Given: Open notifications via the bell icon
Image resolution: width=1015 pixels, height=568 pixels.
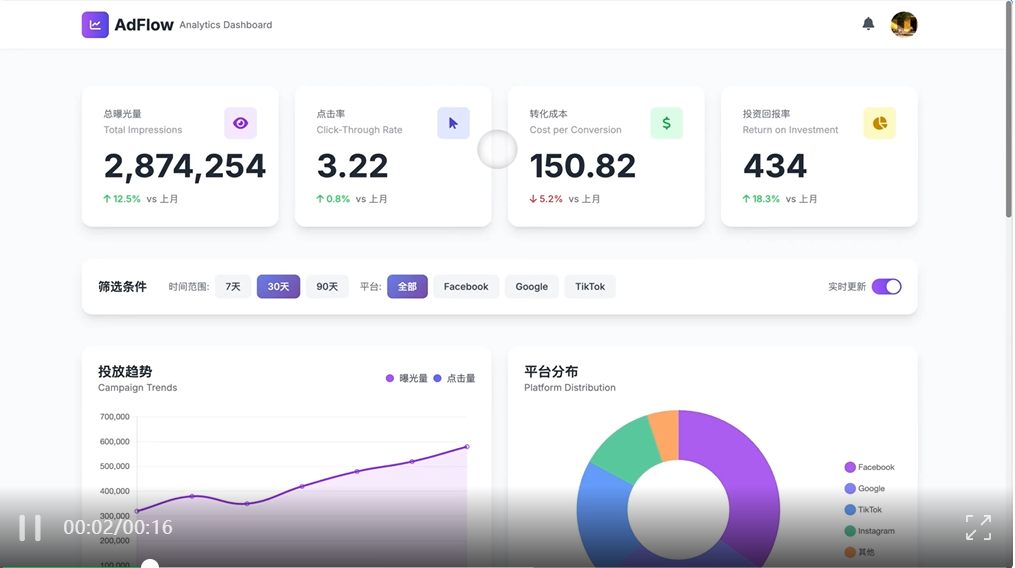Looking at the screenshot, I should [x=868, y=24].
